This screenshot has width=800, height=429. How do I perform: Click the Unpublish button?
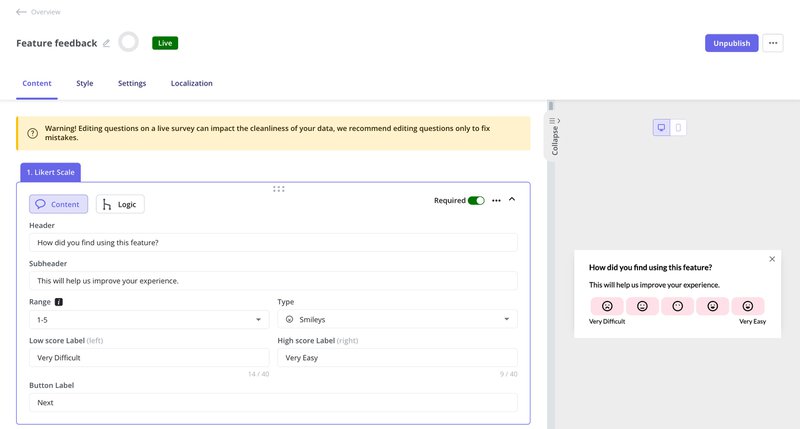(x=731, y=43)
